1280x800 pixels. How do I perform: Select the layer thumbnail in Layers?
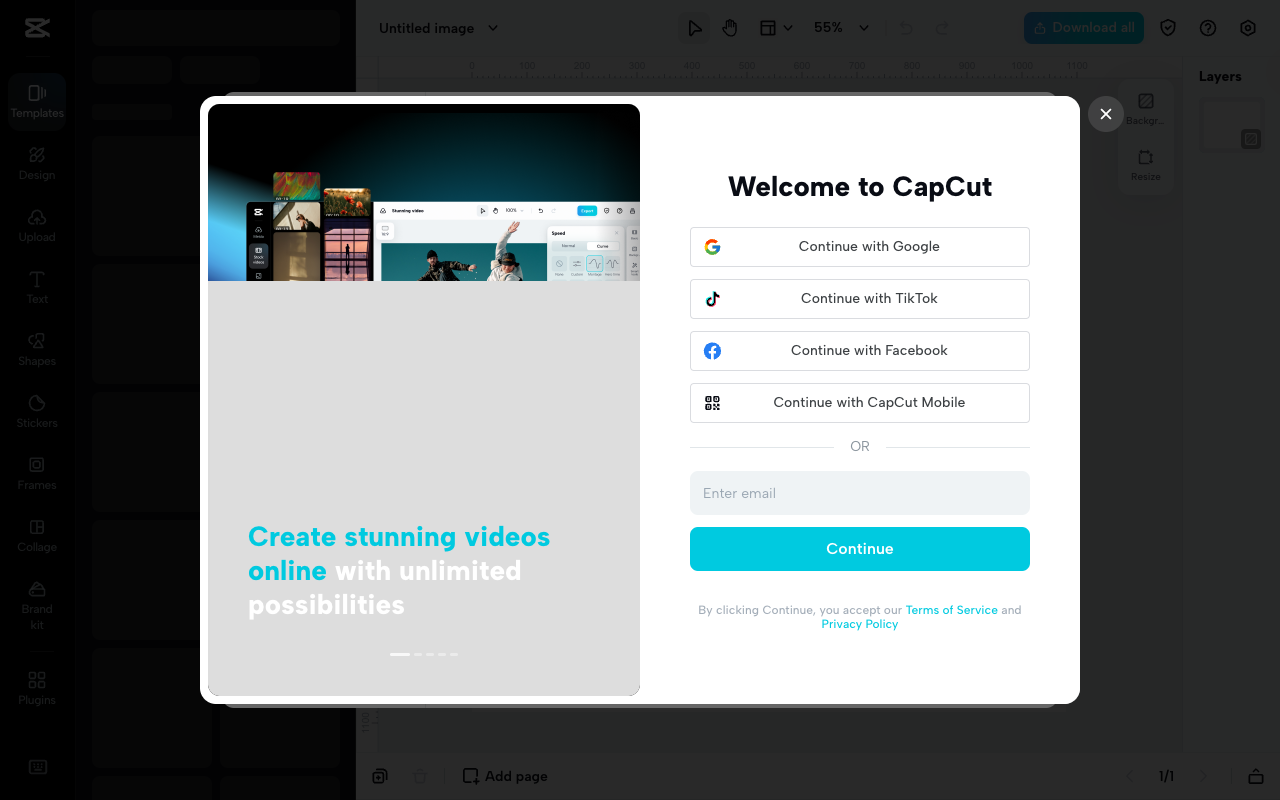1232,125
